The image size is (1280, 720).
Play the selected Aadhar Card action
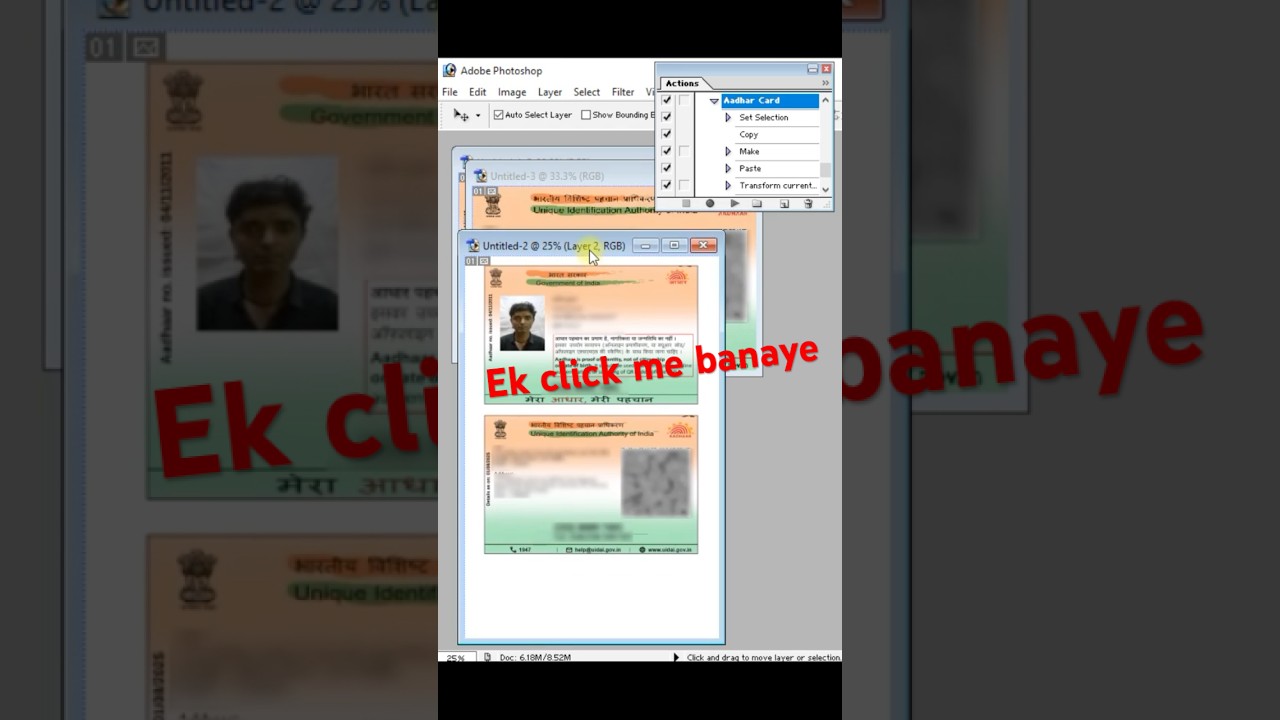click(734, 203)
